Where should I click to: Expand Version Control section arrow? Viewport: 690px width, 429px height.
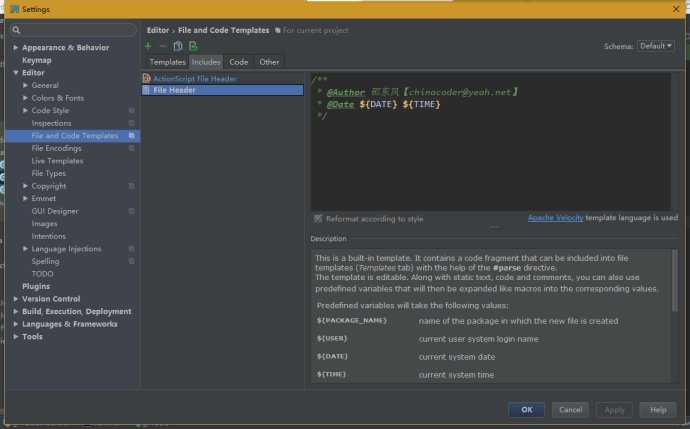(15, 299)
